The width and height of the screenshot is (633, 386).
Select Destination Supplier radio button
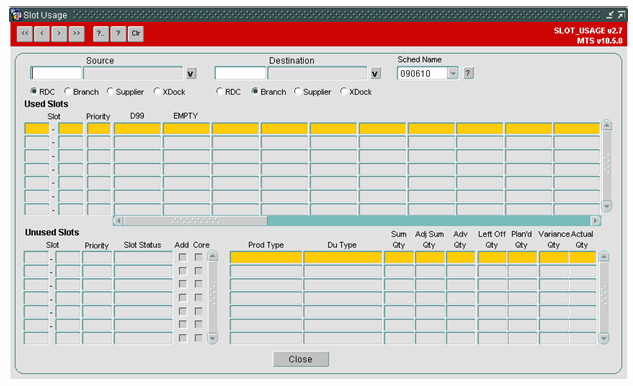pyautogui.click(x=298, y=91)
